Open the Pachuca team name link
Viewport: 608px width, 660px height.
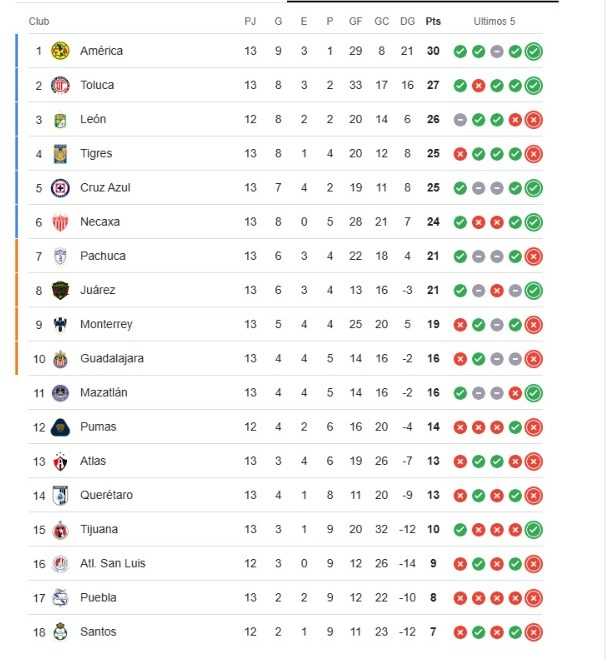[x=103, y=256]
